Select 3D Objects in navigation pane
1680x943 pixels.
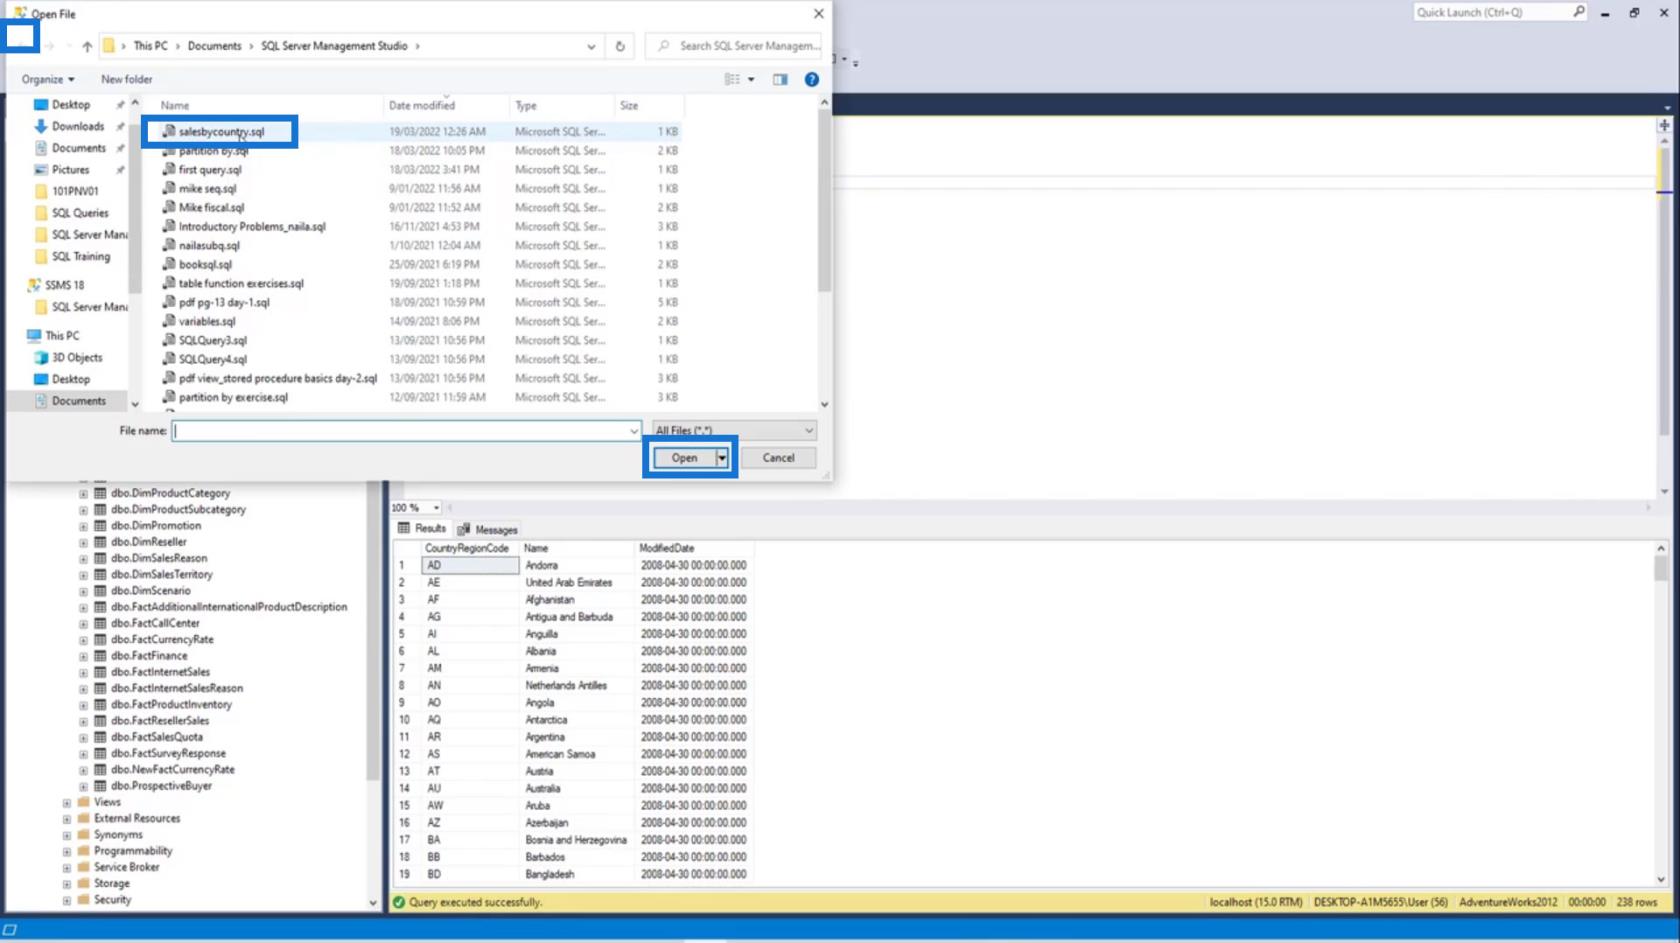click(76, 358)
